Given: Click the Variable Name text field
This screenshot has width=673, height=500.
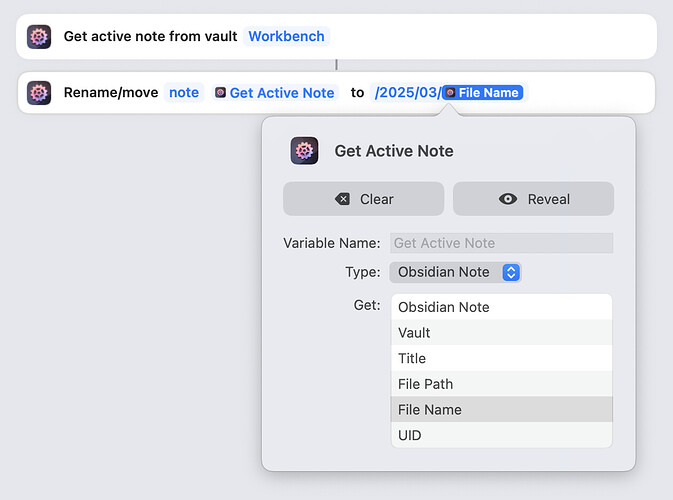Looking at the screenshot, I should (501, 243).
